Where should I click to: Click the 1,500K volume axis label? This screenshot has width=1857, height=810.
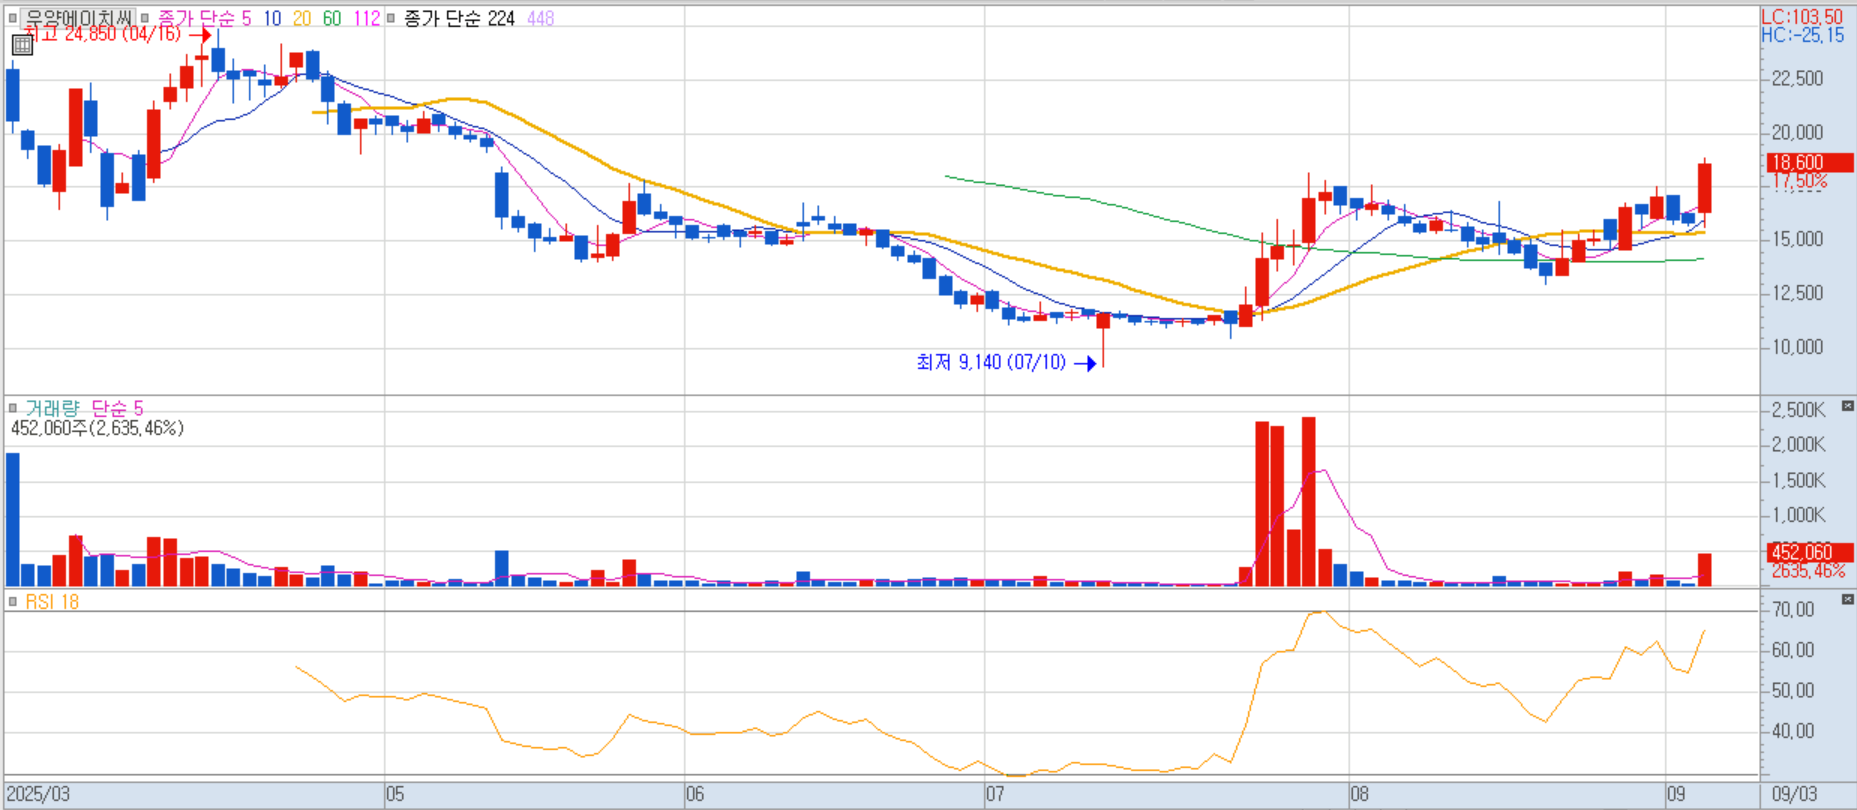point(1798,480)
